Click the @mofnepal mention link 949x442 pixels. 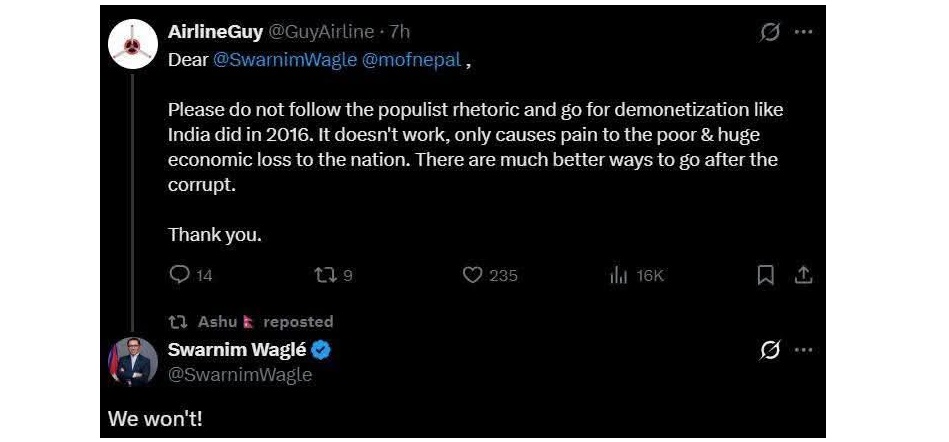(405, 59)
